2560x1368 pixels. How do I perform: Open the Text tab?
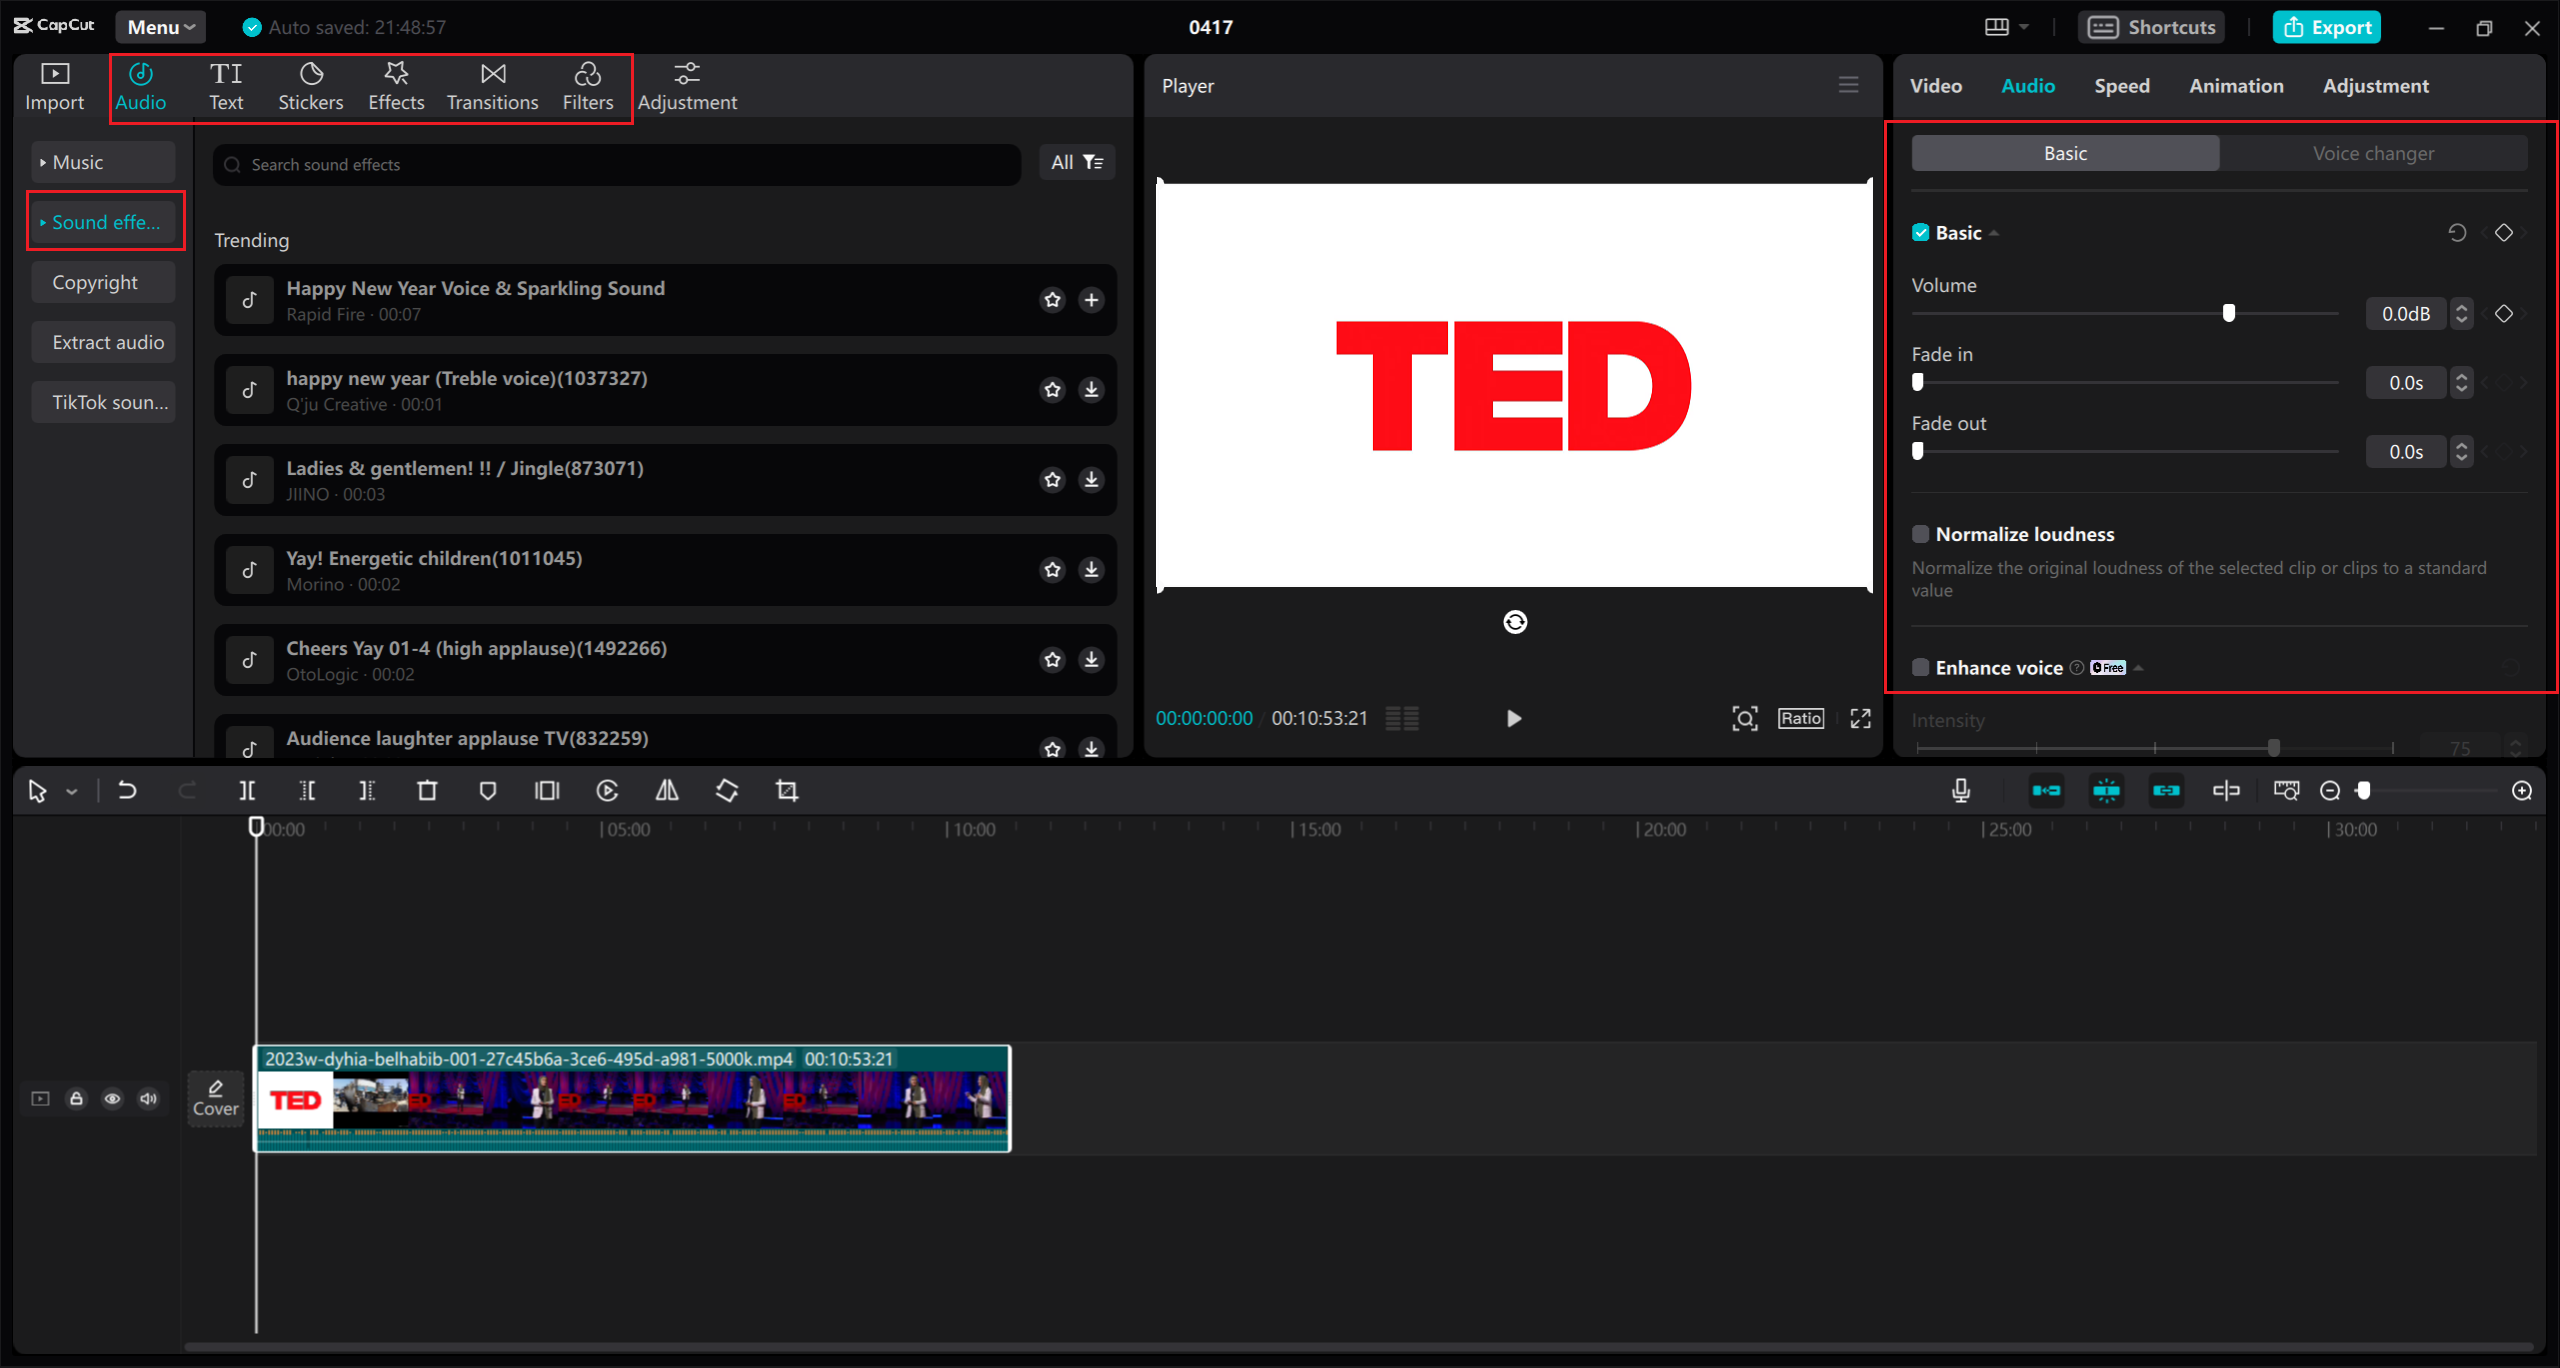(x=226, y=87)
